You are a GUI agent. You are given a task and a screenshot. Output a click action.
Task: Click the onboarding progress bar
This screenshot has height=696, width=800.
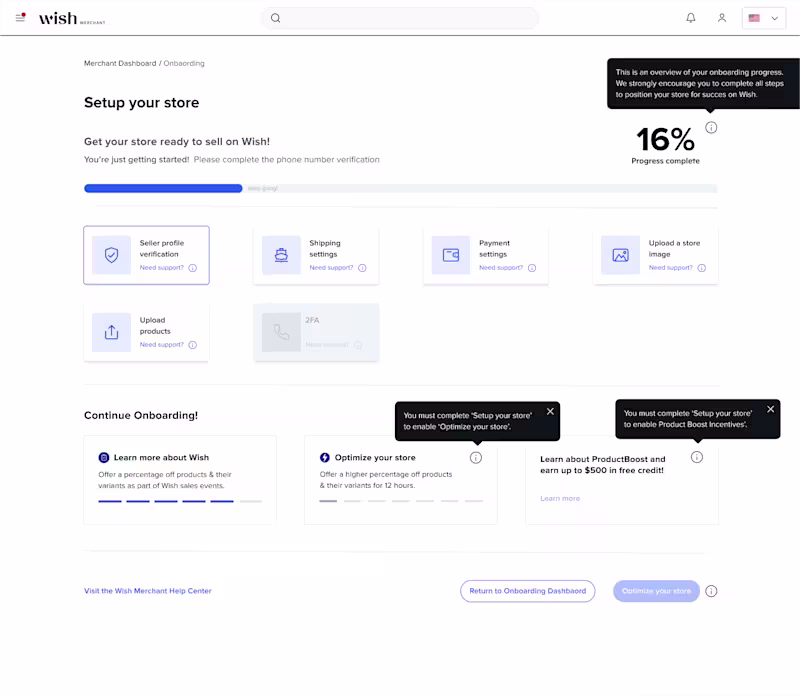tap(401, 188)
